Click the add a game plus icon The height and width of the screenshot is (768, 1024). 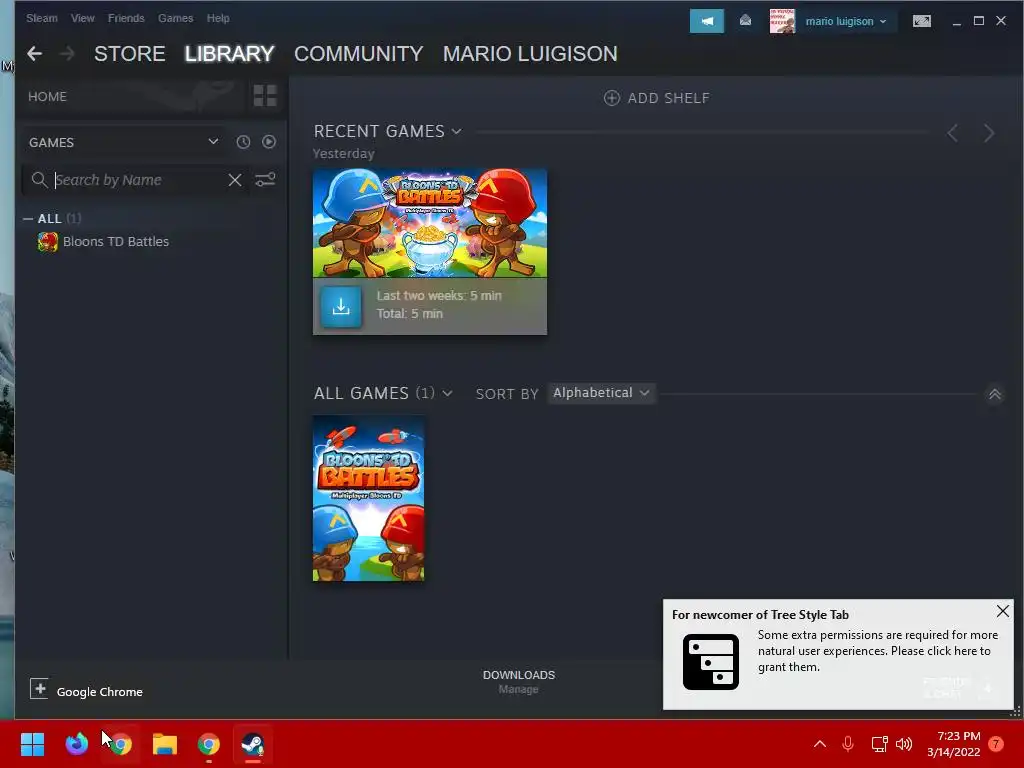39,688
